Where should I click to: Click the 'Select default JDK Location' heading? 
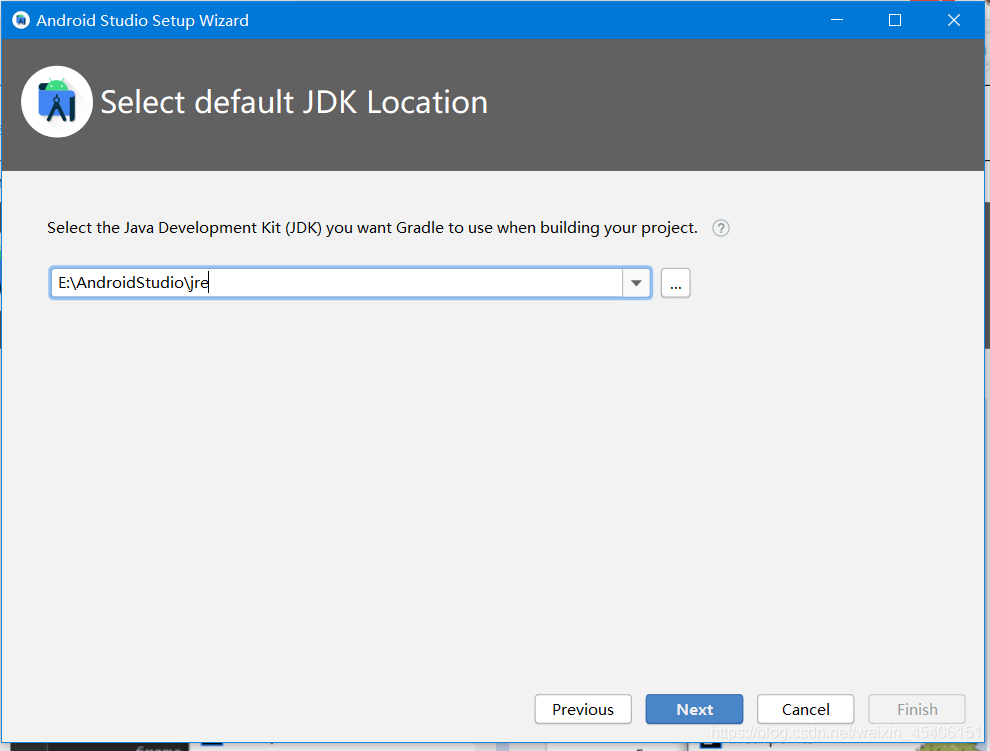point(294,102)
